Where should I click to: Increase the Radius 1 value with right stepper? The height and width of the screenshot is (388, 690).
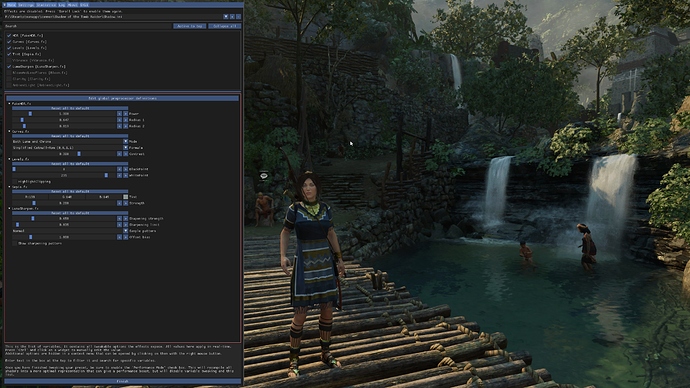point(125,120)
